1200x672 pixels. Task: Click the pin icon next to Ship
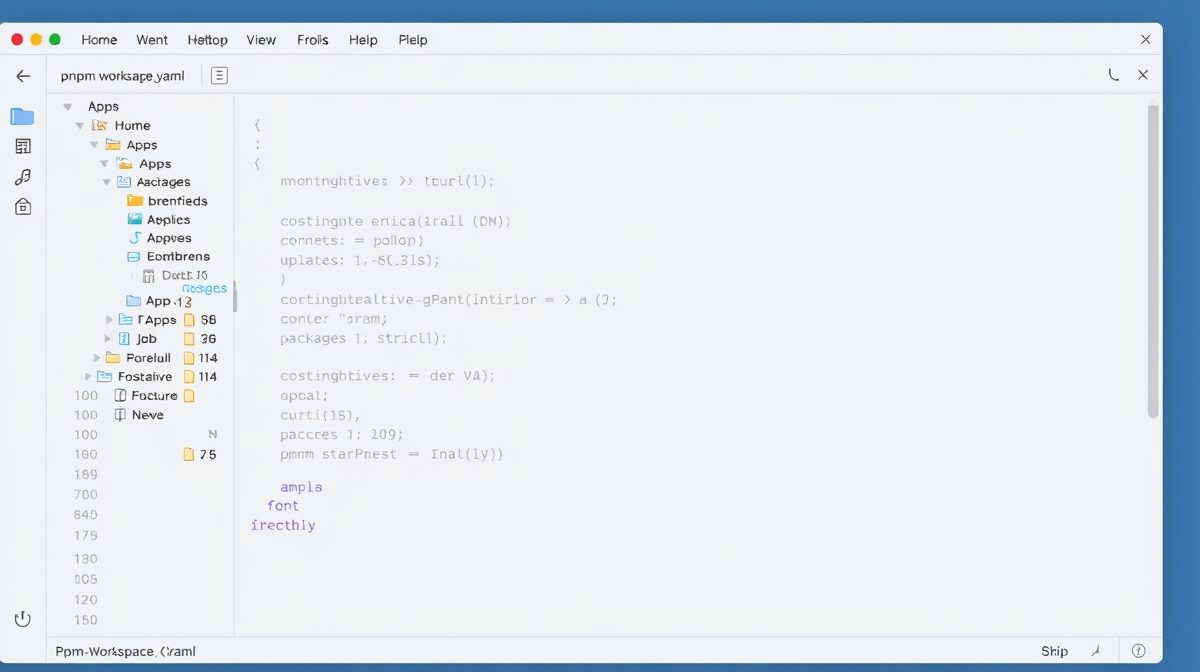(1095, 651)
